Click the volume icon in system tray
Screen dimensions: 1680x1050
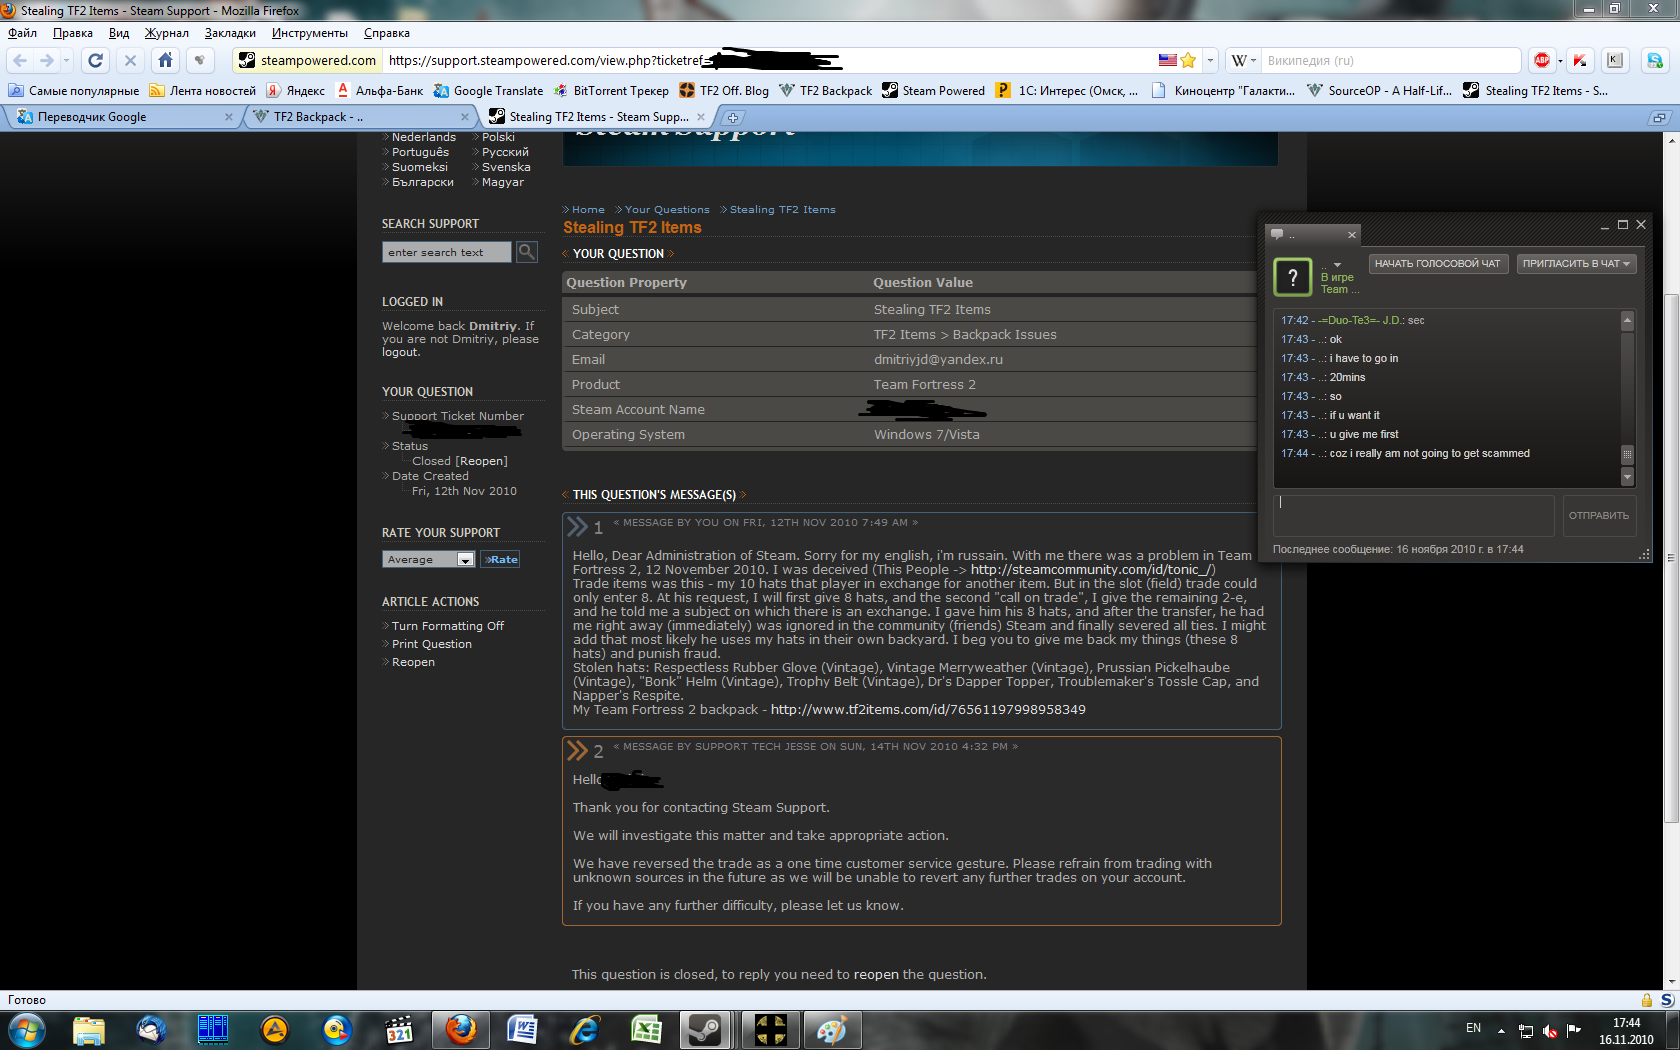point(1550,1030)
